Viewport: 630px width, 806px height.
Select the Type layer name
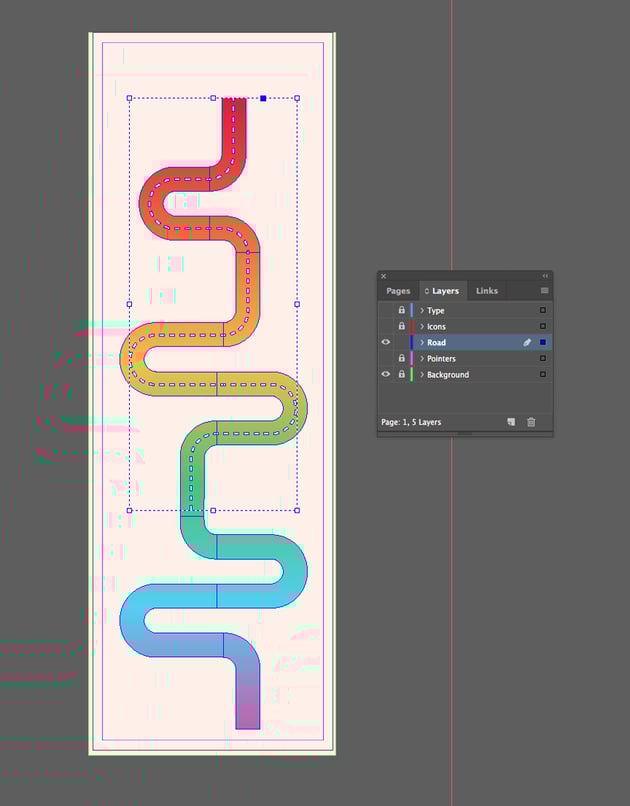436,310
